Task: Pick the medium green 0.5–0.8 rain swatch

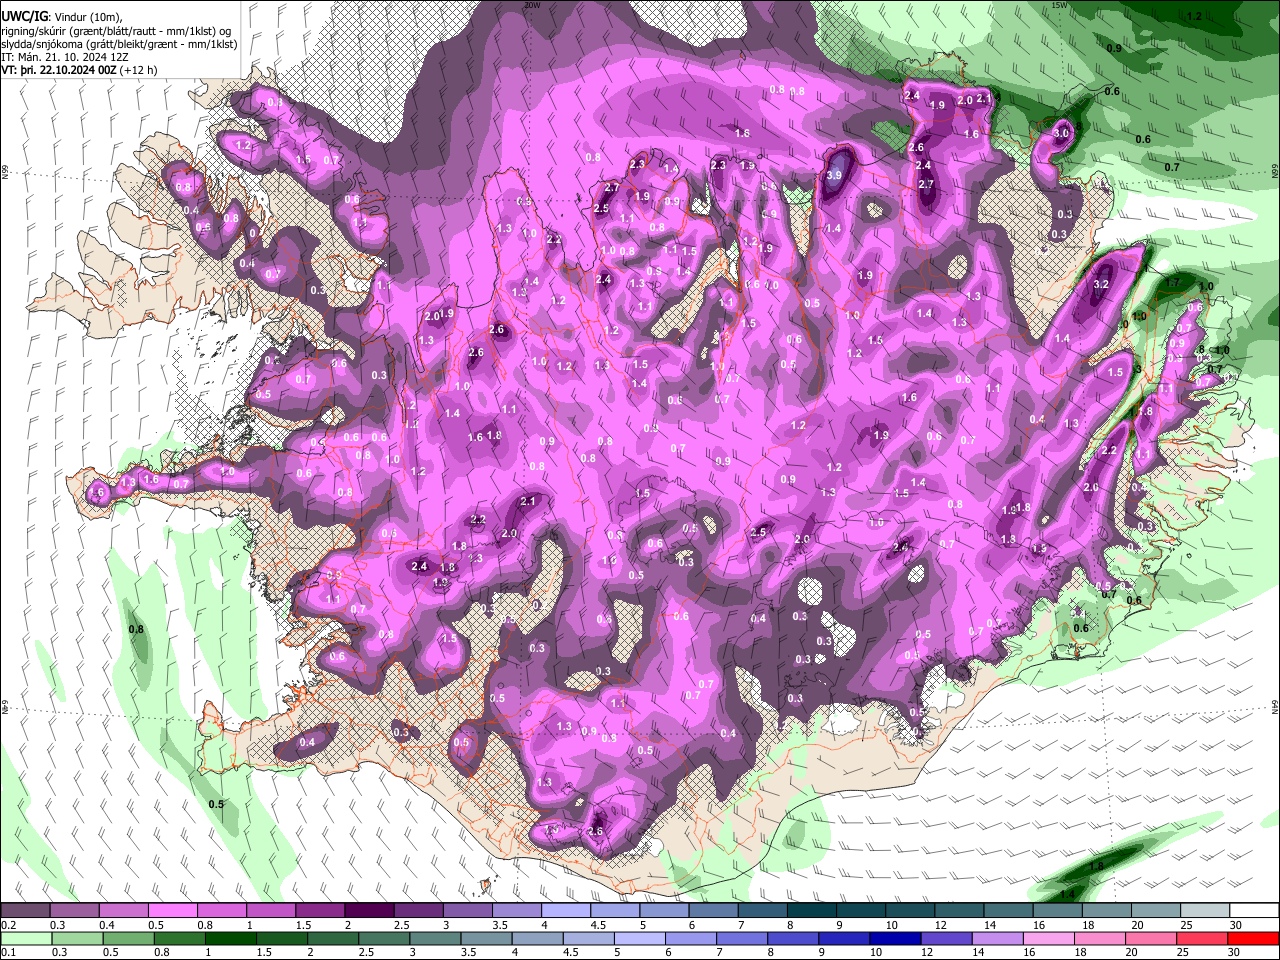Action: coord(128,939)
